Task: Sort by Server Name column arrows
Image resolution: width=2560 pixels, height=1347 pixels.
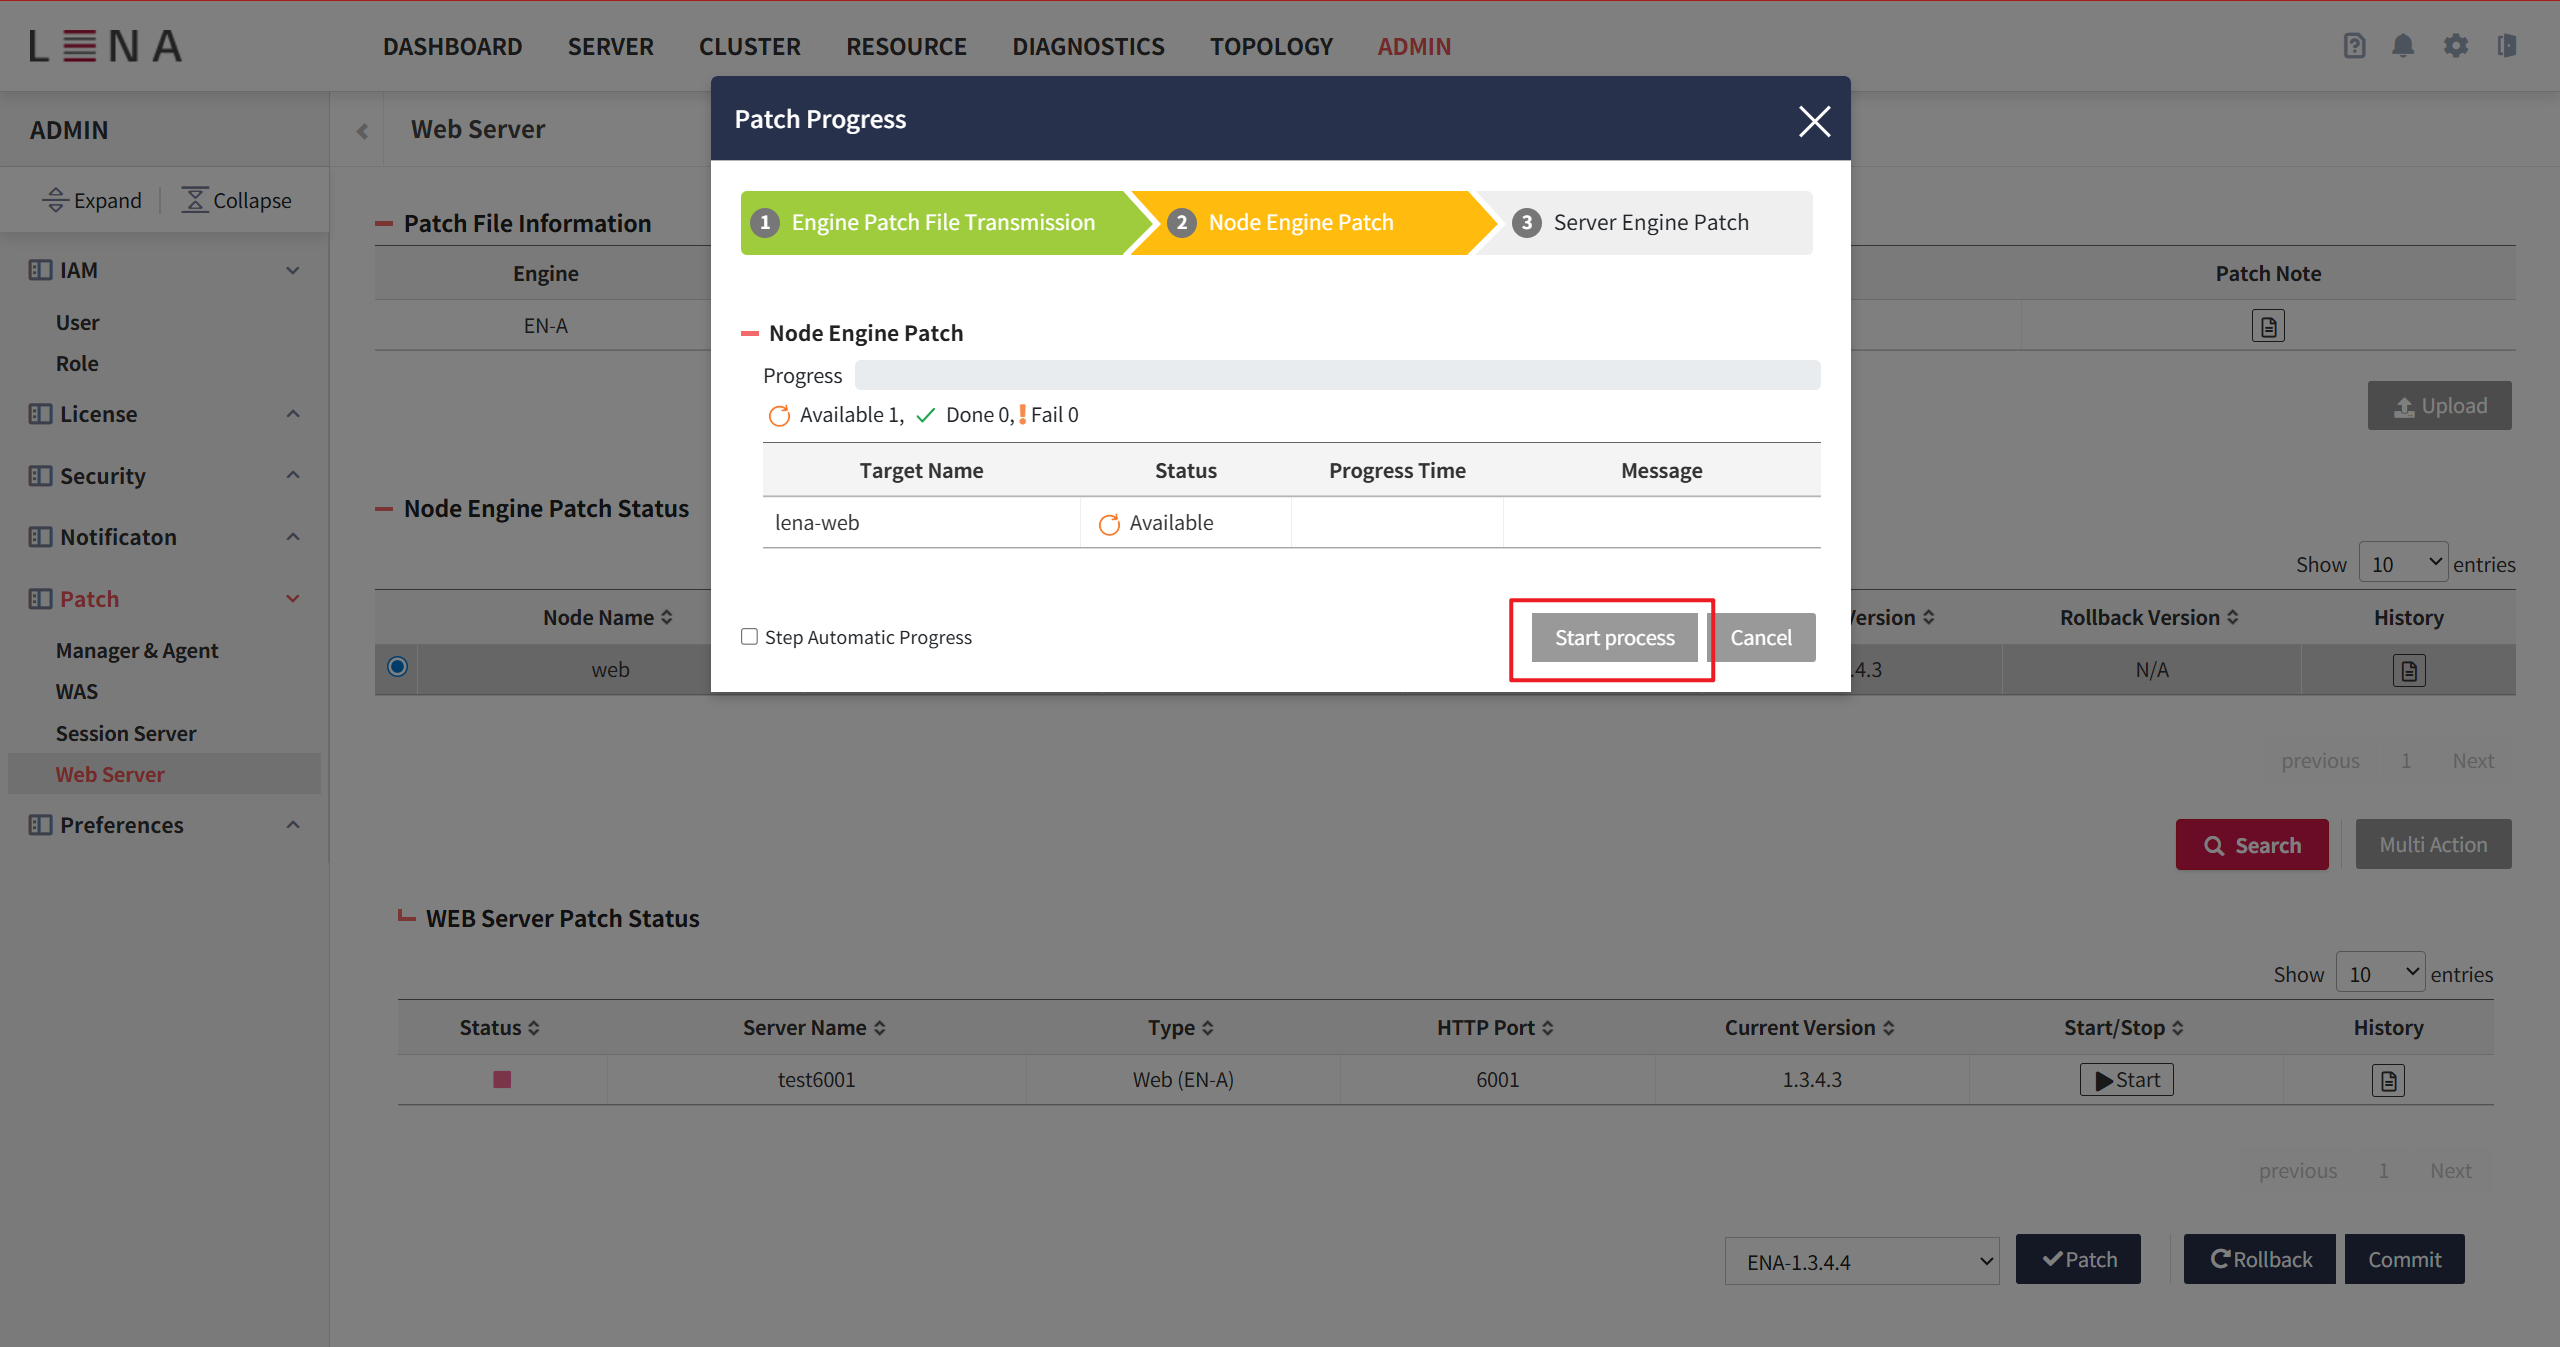Action: pos(879,1028)
